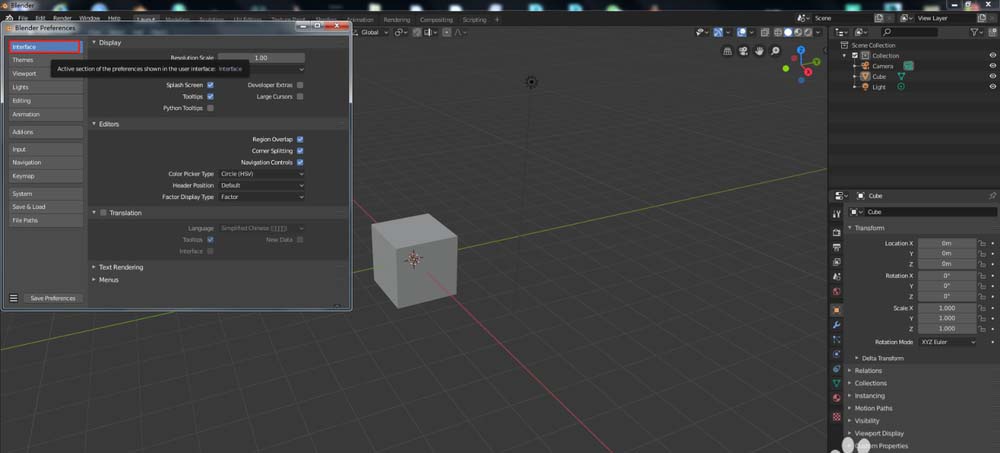Select rendered viewport shading icon
The height and width of the screenshot is (453, 1000).
point(807,33)
